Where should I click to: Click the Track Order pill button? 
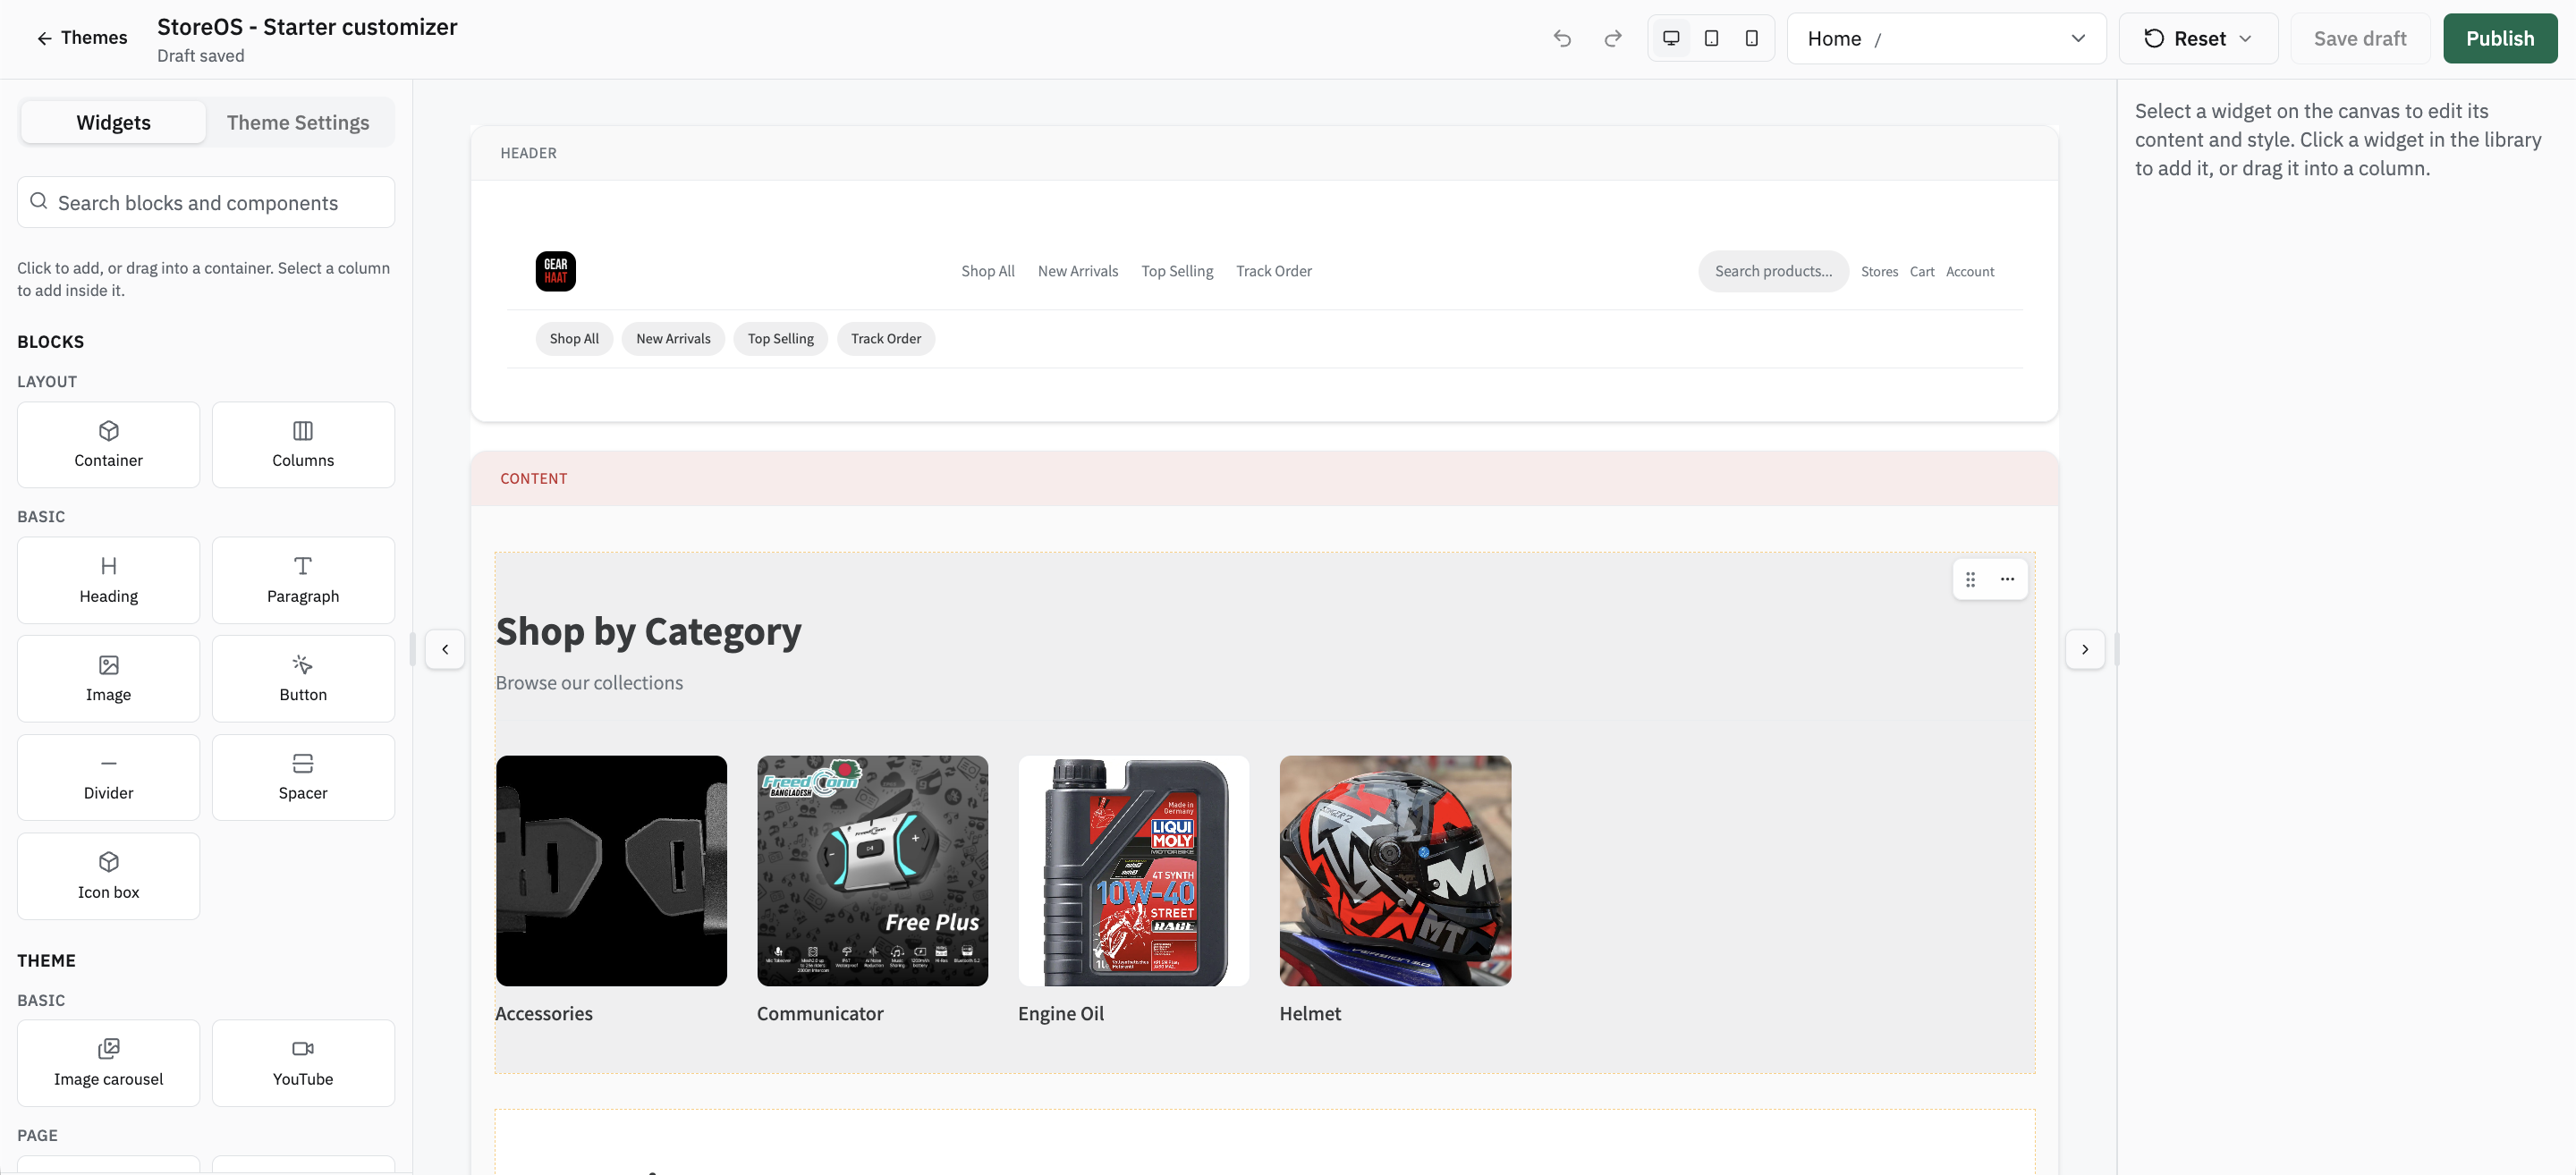[886, 339]
